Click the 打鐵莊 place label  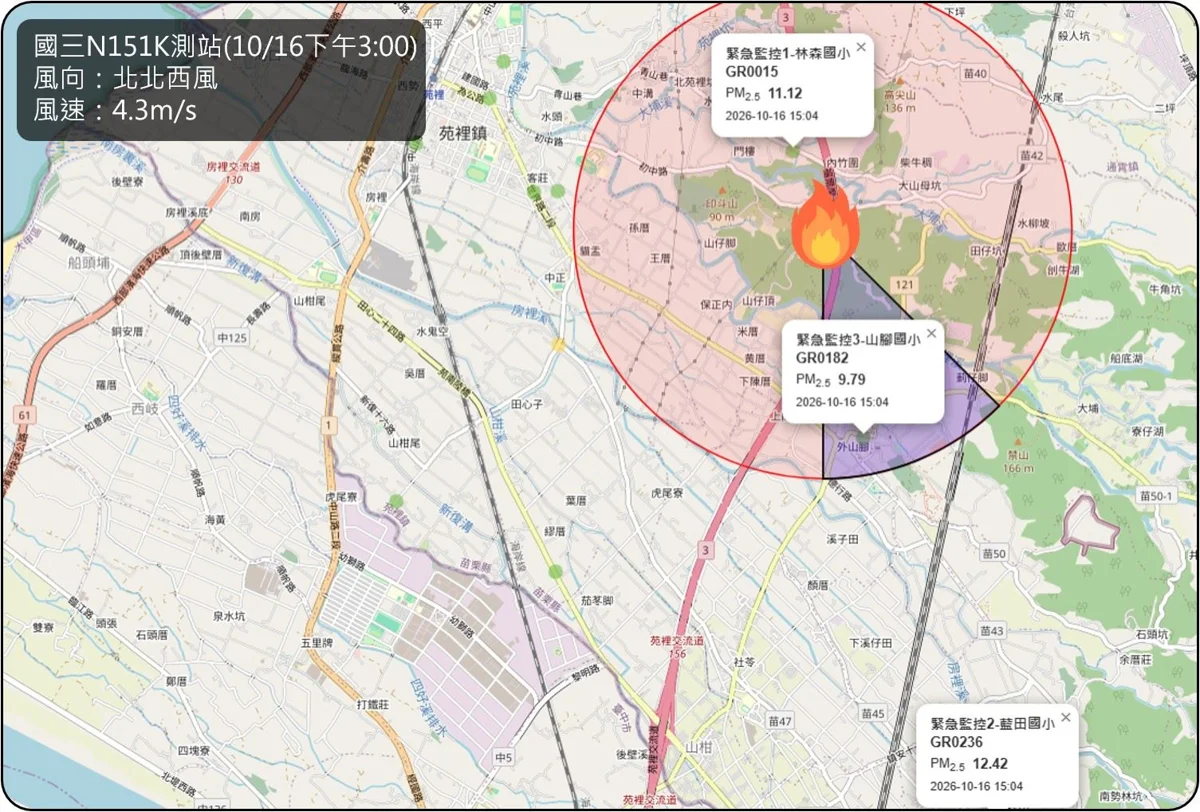[373, 704]
